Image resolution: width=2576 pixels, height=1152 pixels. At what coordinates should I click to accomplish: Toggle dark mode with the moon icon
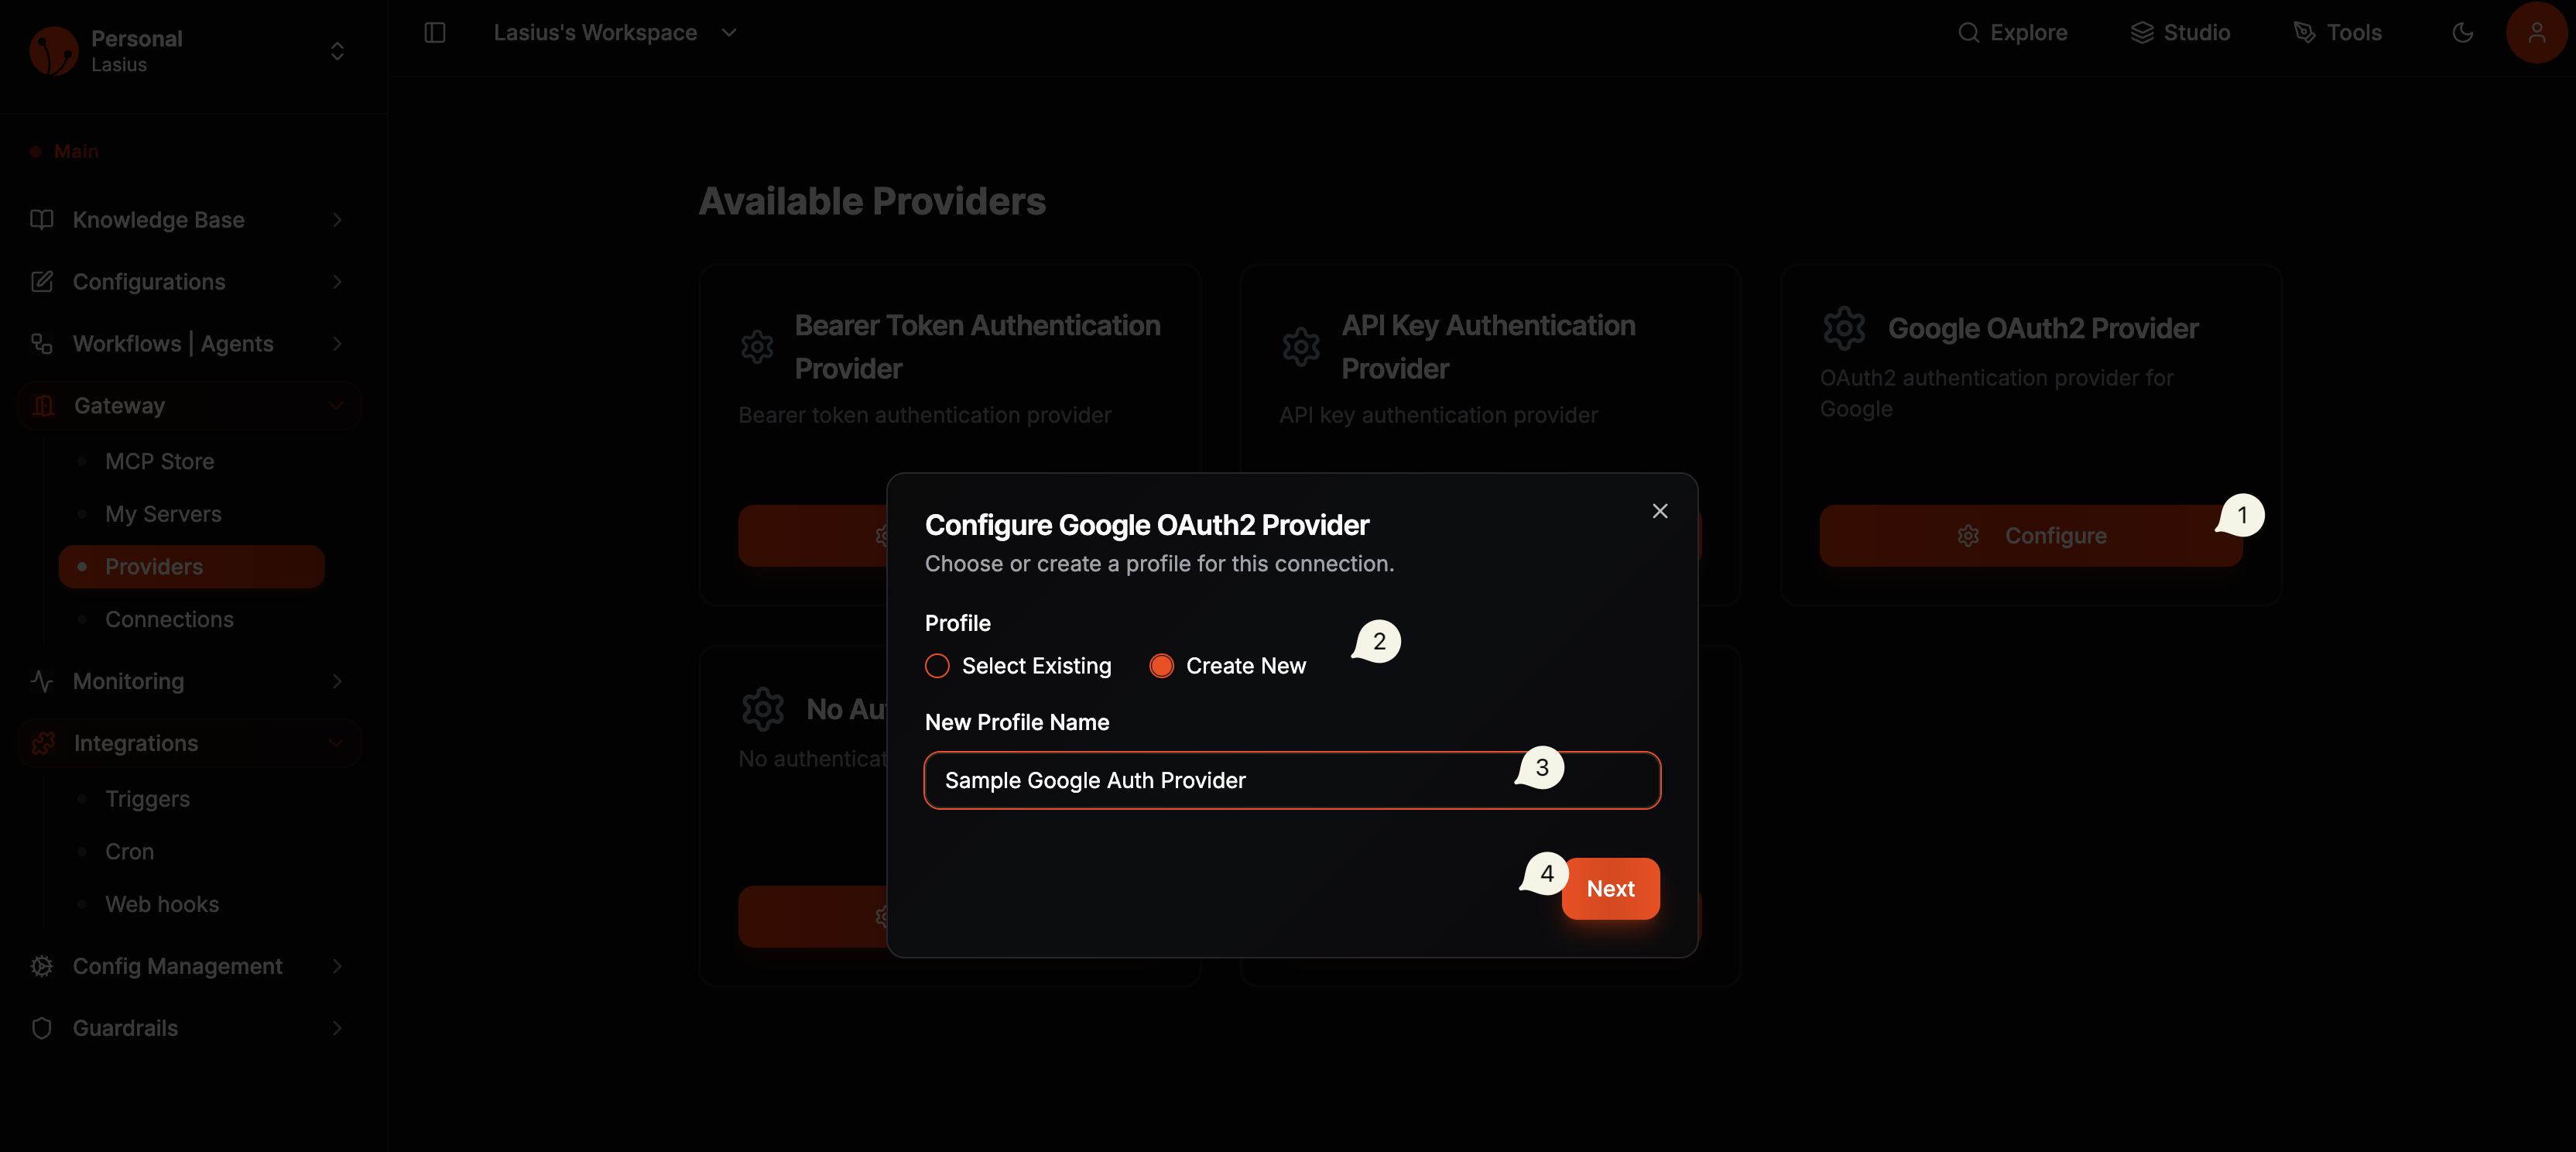tap(2461, 32)
